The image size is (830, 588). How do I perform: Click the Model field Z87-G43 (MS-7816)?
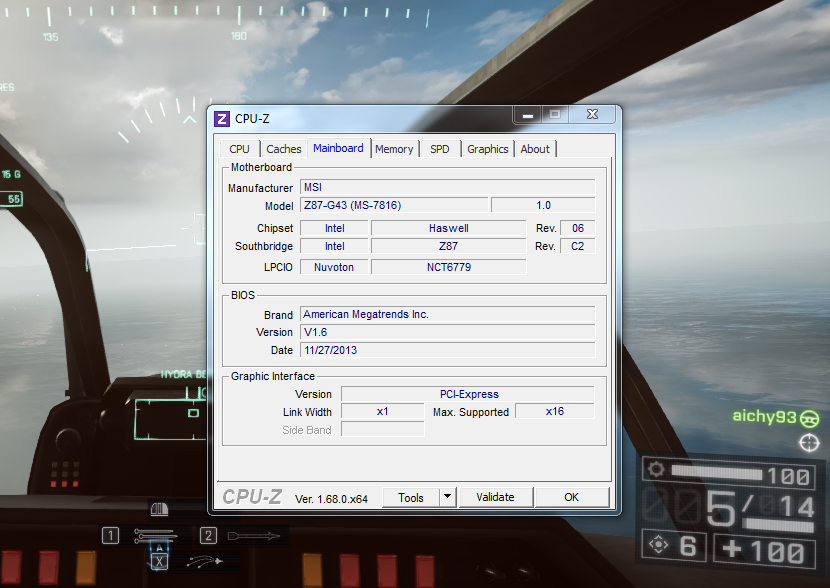pos(394,205)
